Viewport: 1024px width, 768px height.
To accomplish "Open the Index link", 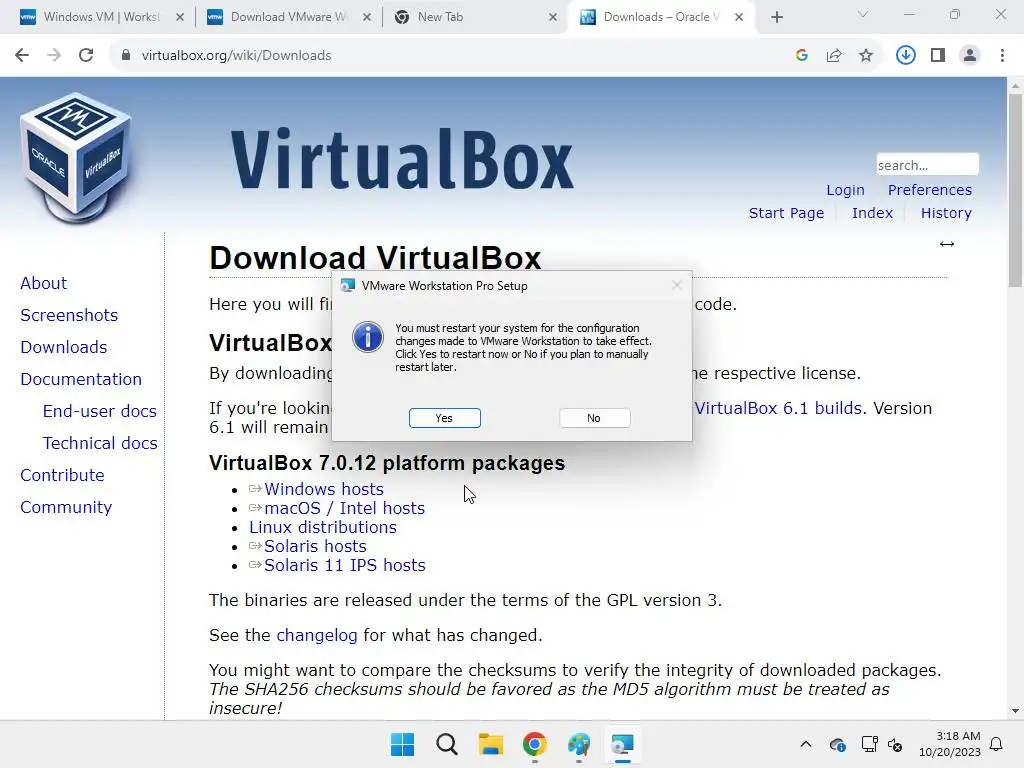I will 872,213.
